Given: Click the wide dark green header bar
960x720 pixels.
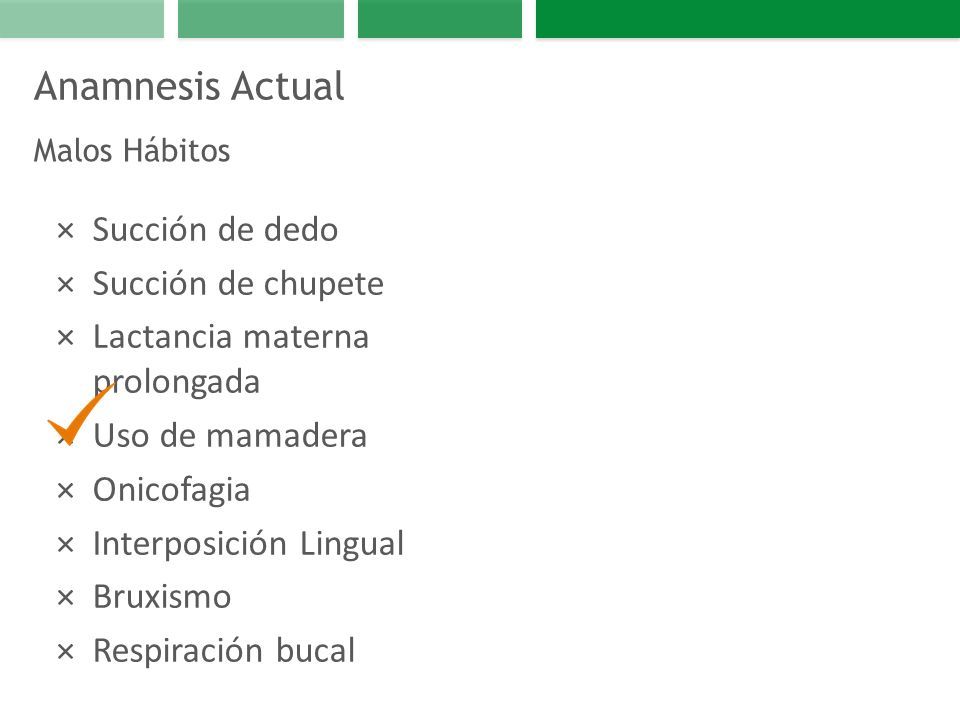Looking at the screenshot, I should (748, 19).
